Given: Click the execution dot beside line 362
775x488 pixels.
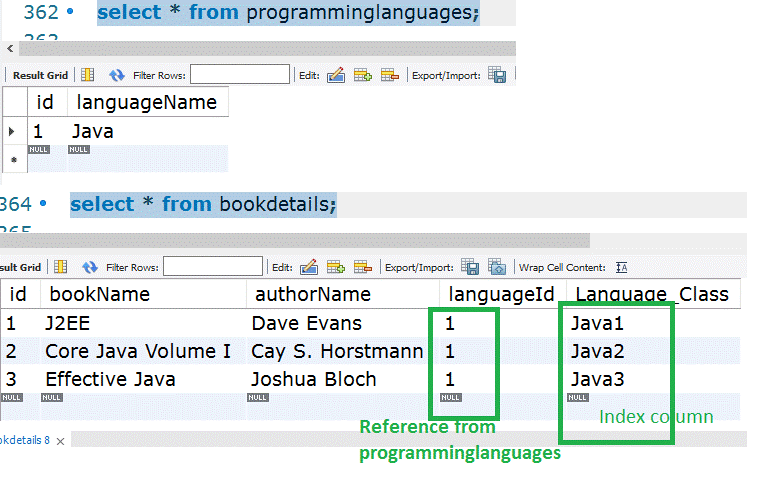Looking at the screenshot, I should (x=70, y=11).
